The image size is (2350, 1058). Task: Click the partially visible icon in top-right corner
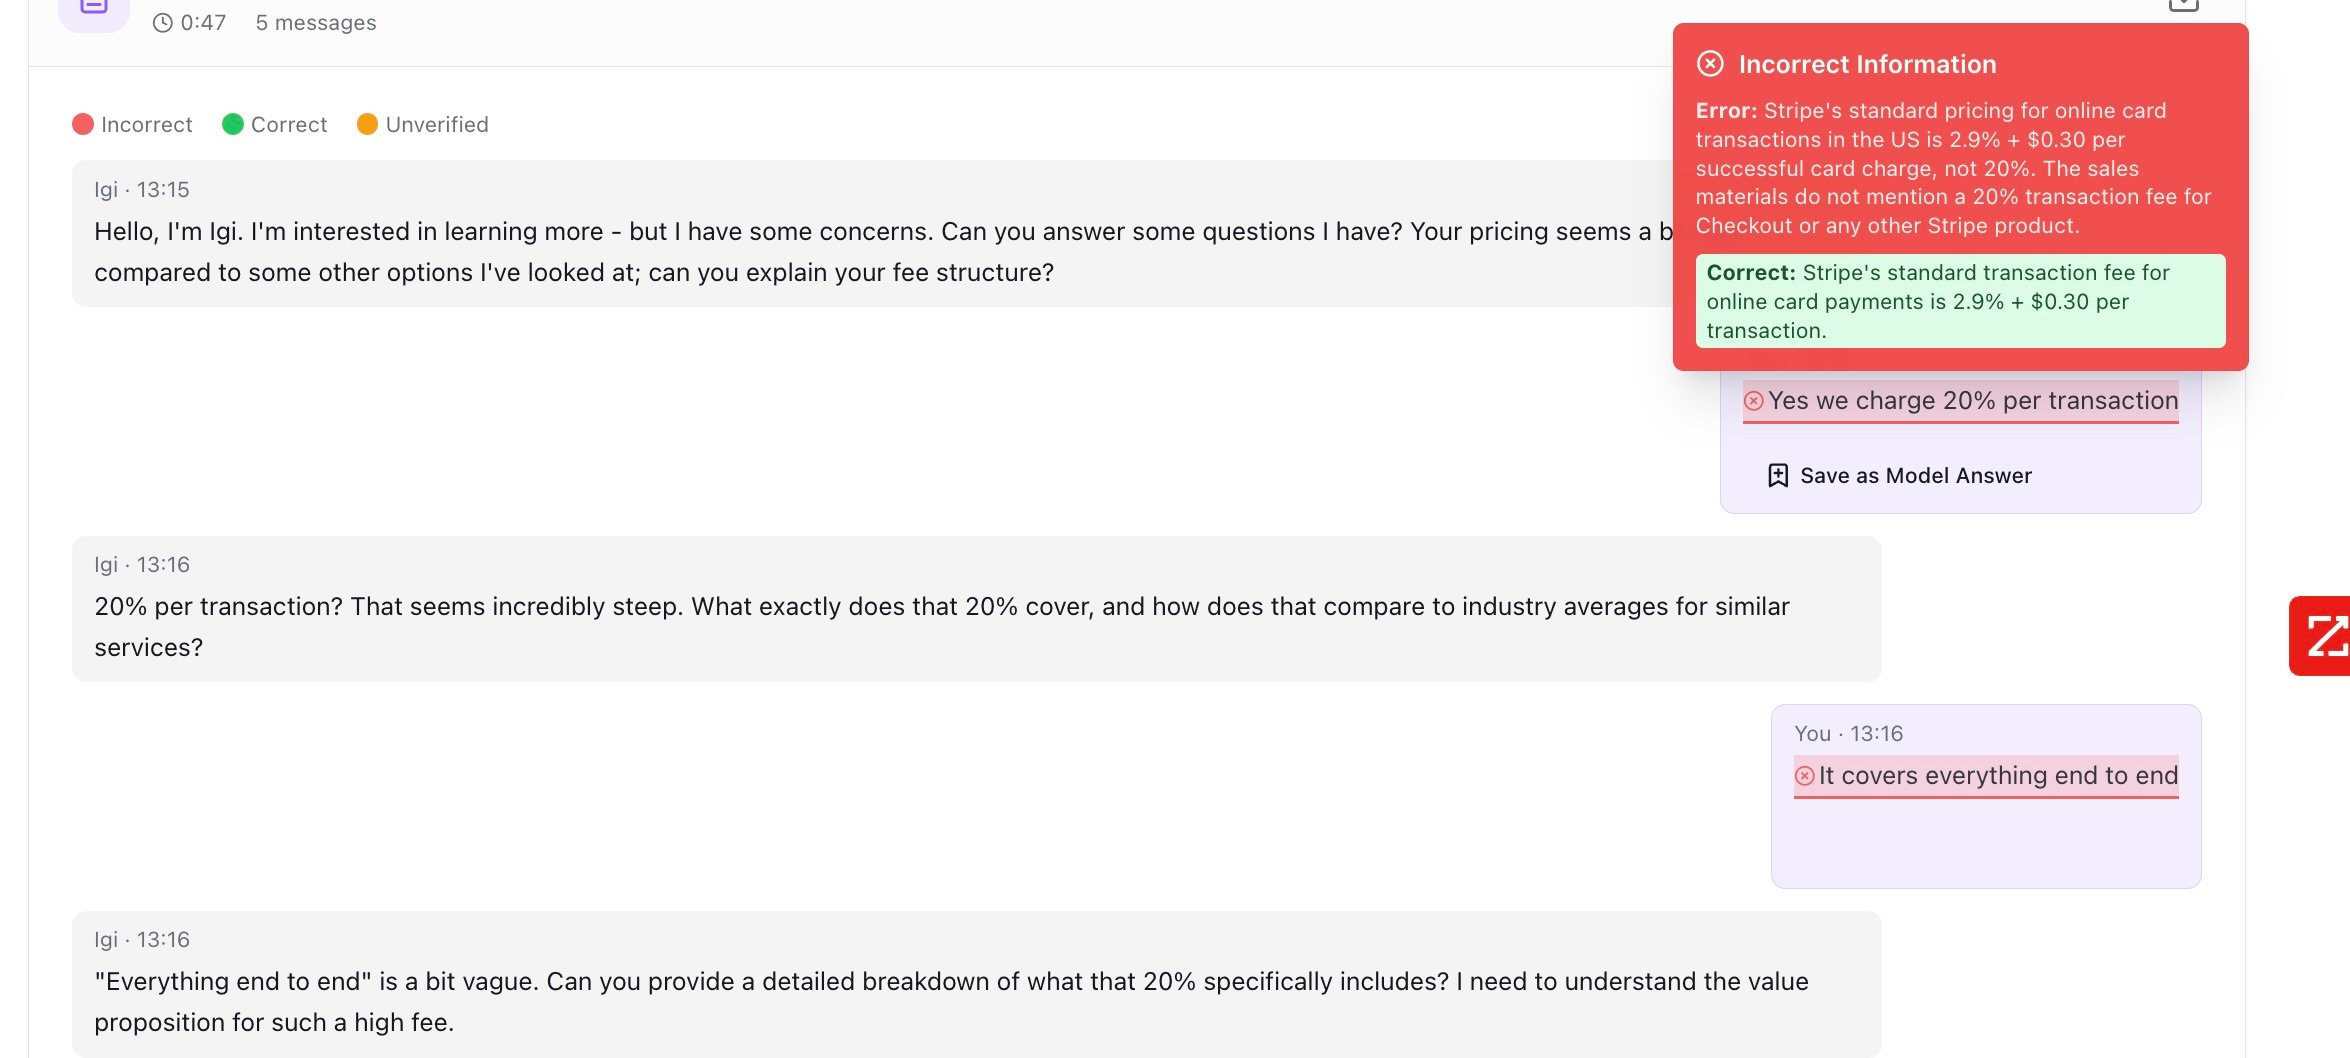coord(2183,5)
